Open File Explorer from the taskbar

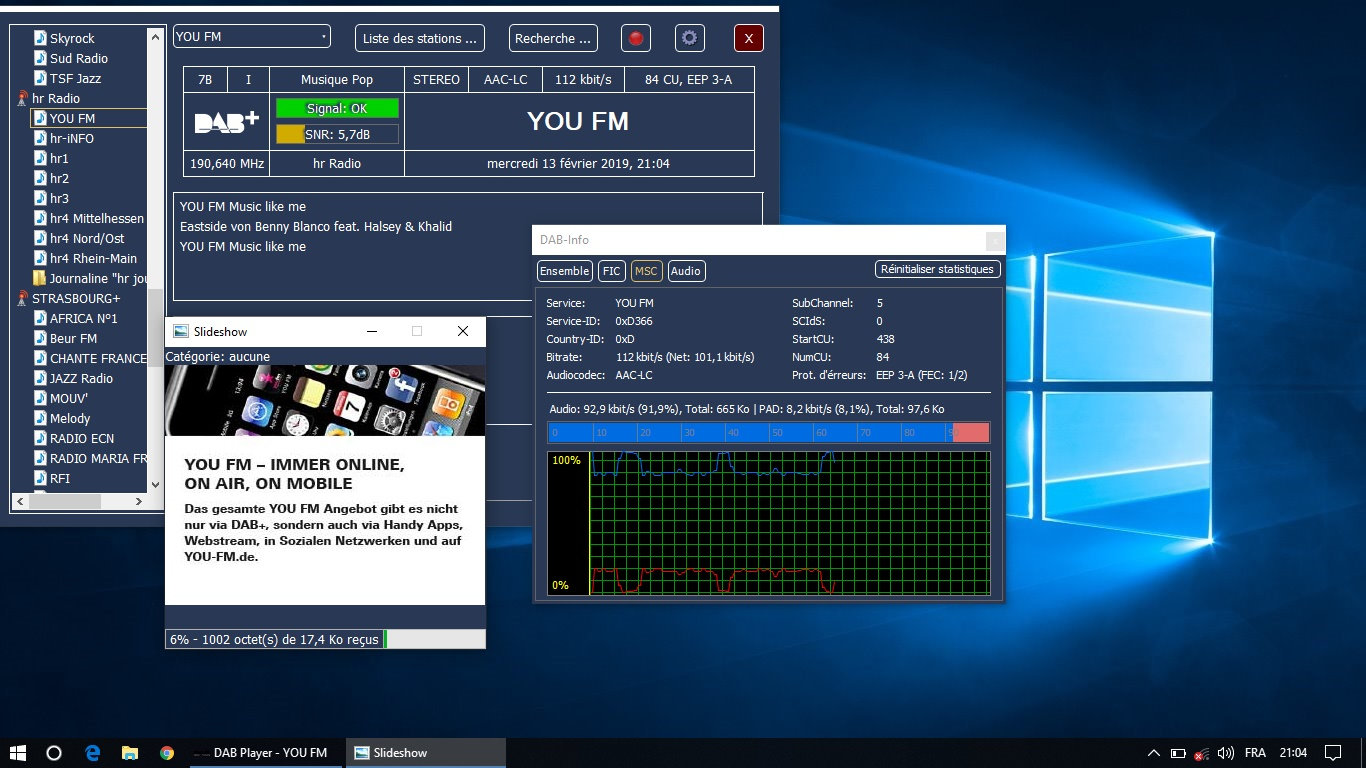tap(130, 752)
